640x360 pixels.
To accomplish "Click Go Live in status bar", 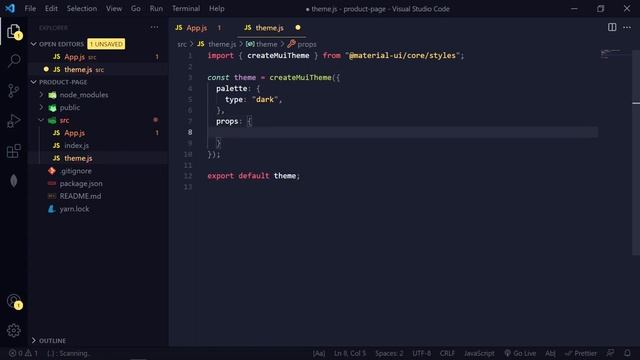I will [x=520, y=353].
